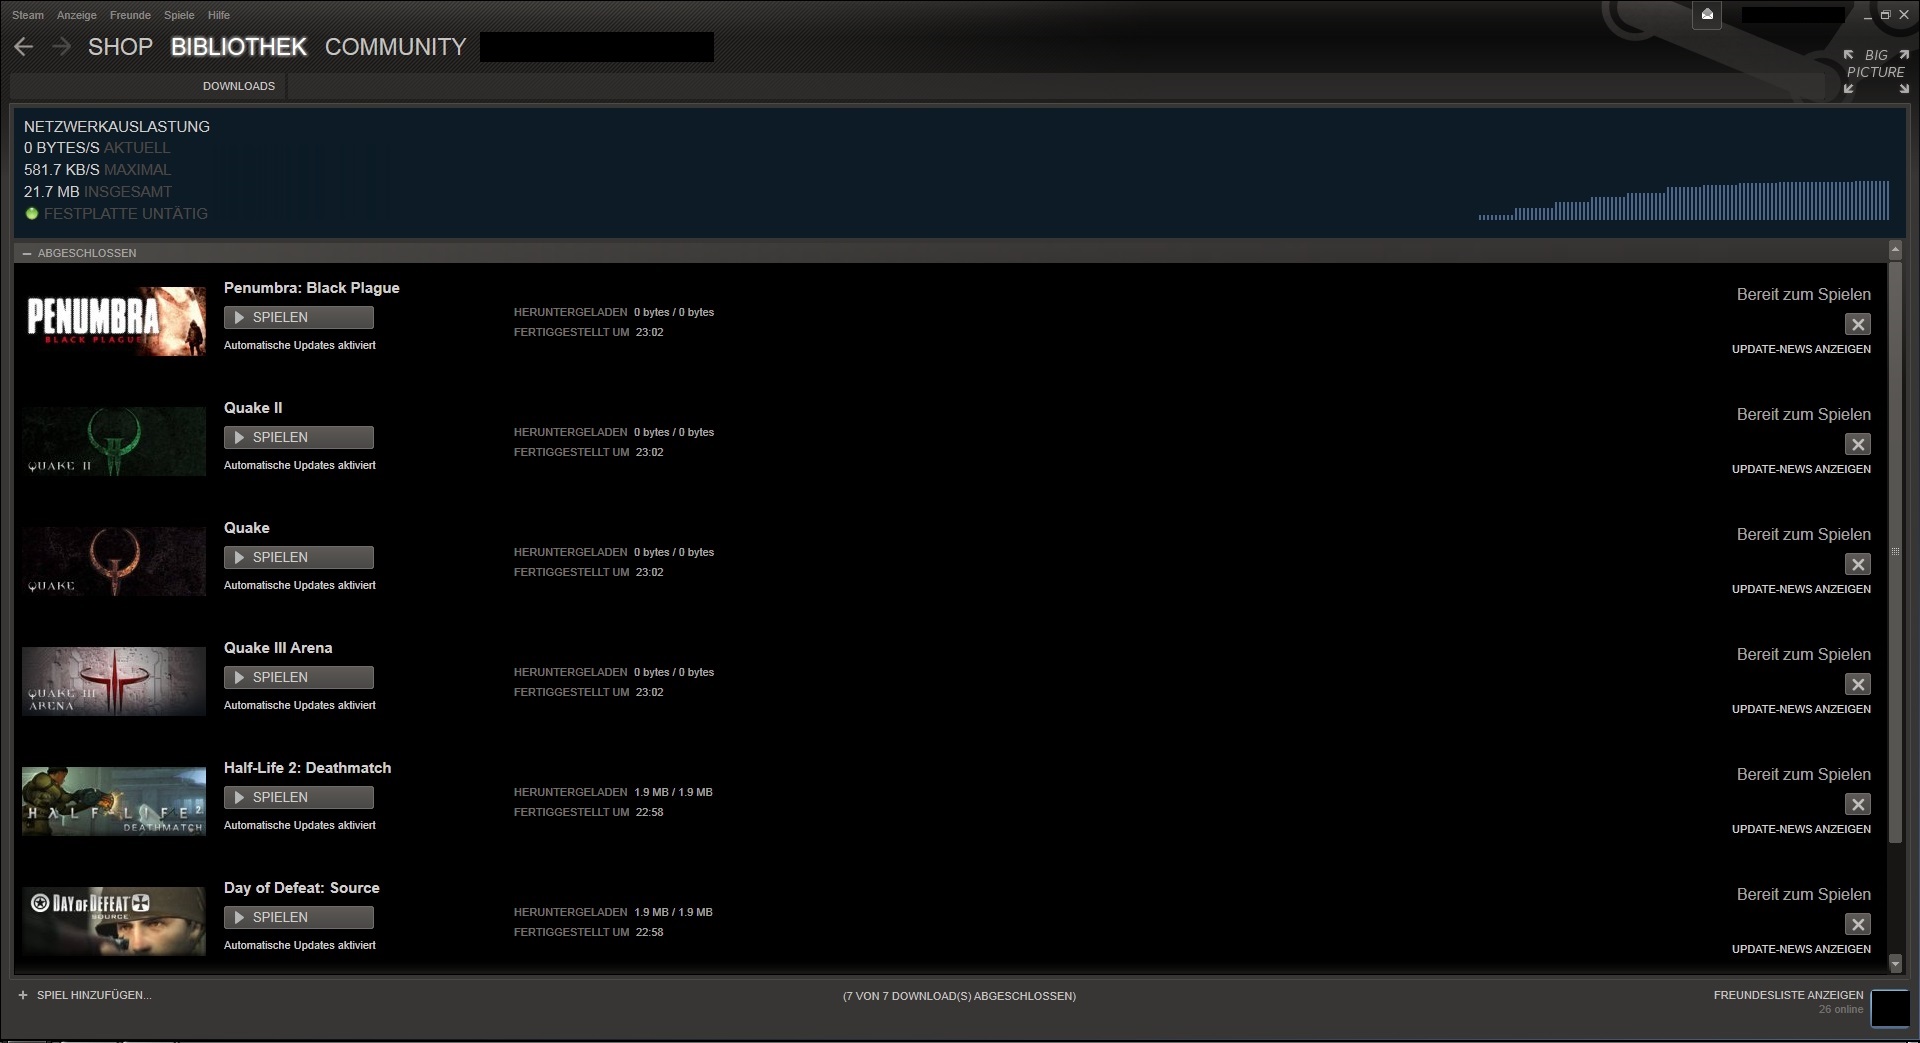Viewport: 1920px width, 1043px height.
Task: Show the friends list
Action: (x=1788, y=995)
